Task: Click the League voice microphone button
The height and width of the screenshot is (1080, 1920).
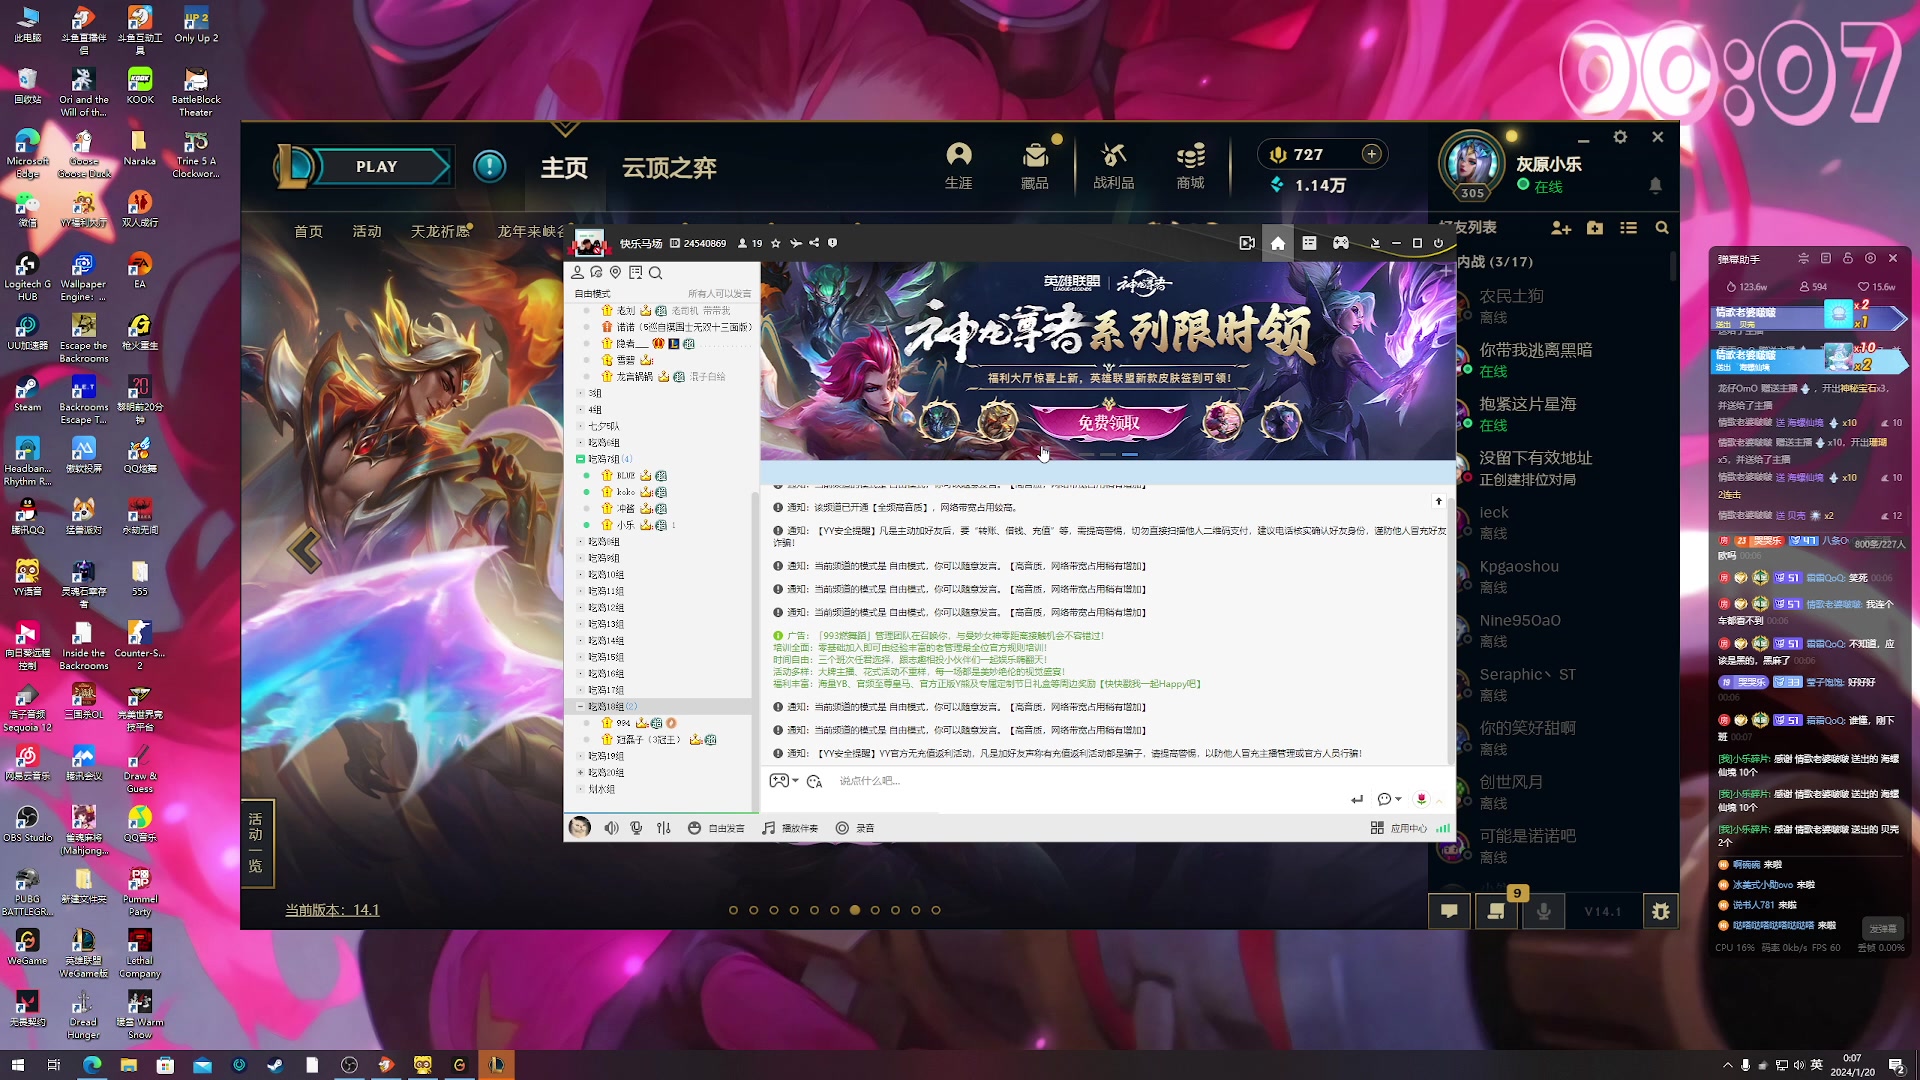Action: [x=1544, y=911]
